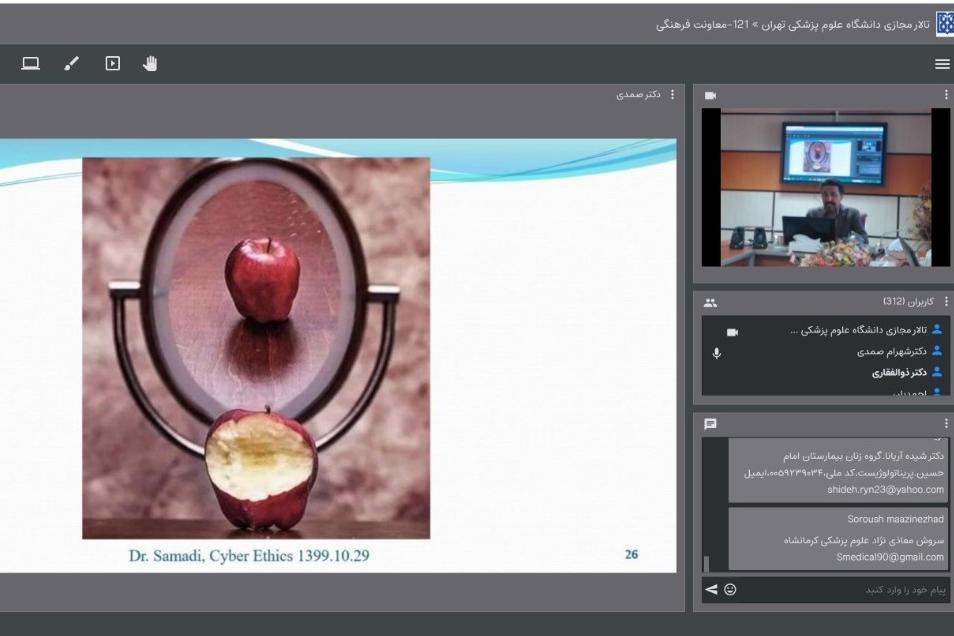The image size is (954, 636).
Task: Select the brush drawing tool
Action: coord(71,64)
